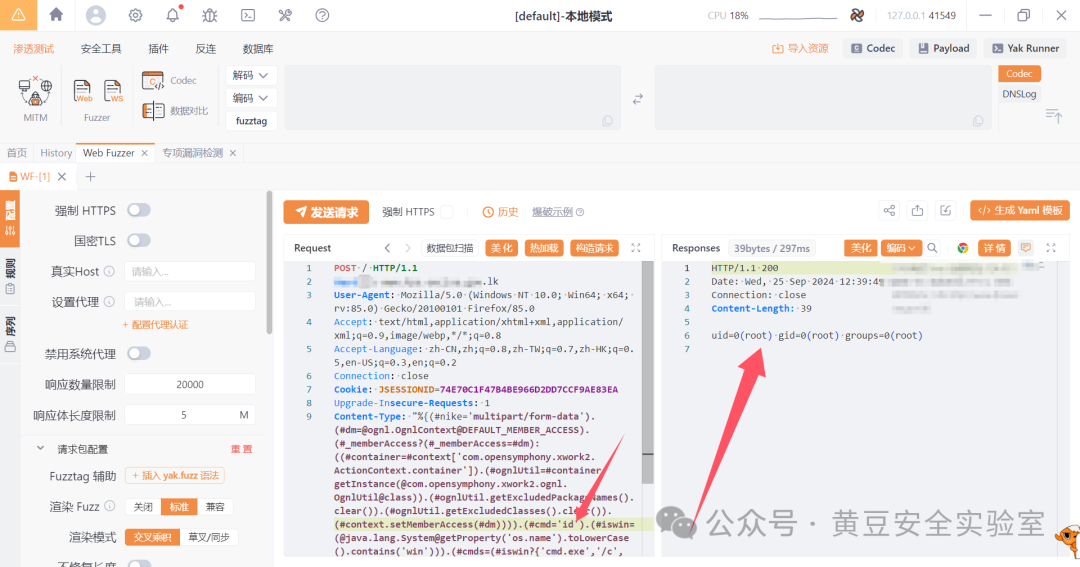This screenshot has height=567, width=1080.
Task: Open response in Chrome browser
Action: tap(963, 248)
